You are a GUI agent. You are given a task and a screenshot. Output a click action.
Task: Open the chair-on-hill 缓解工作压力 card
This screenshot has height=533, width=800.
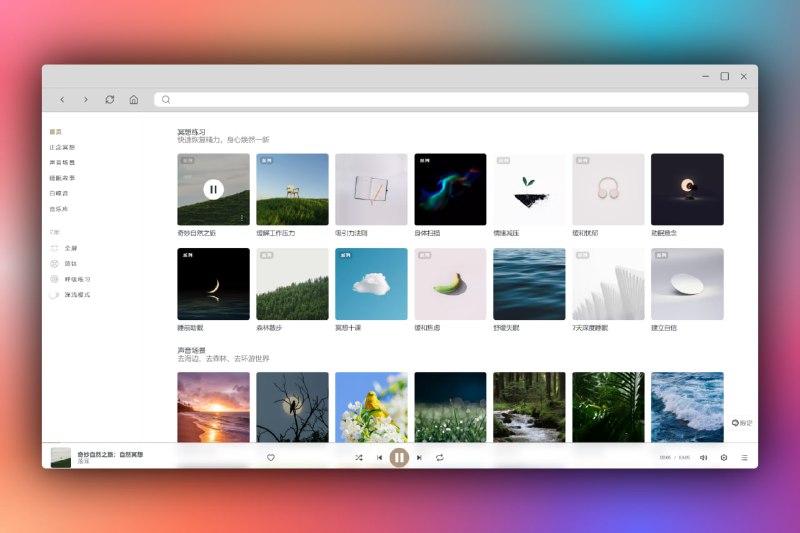[292, 189]
